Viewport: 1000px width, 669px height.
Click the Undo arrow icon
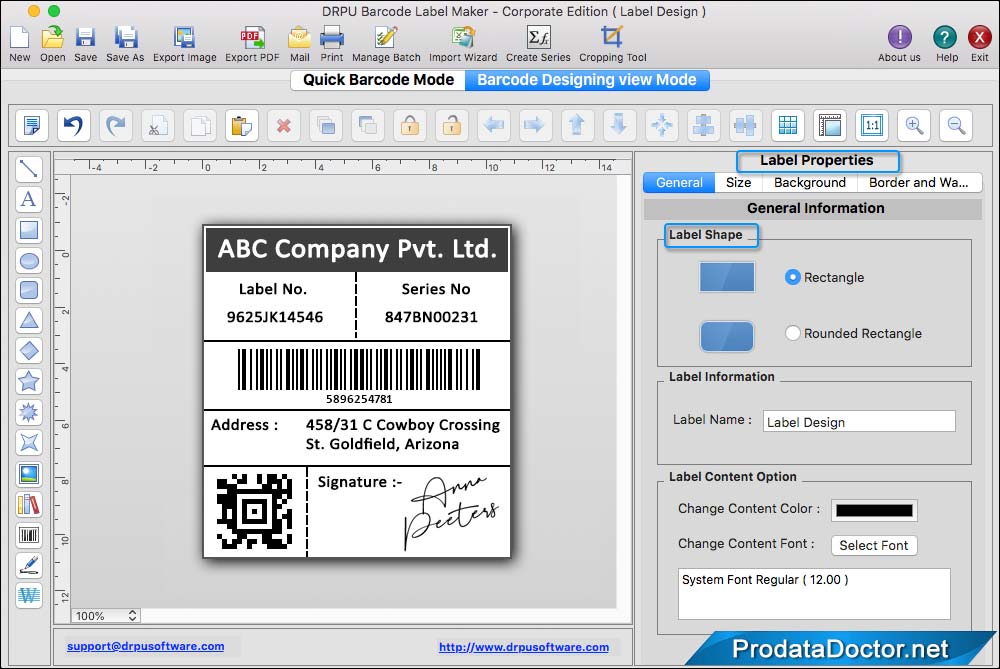pyautogui.click(x=73, y=125)
